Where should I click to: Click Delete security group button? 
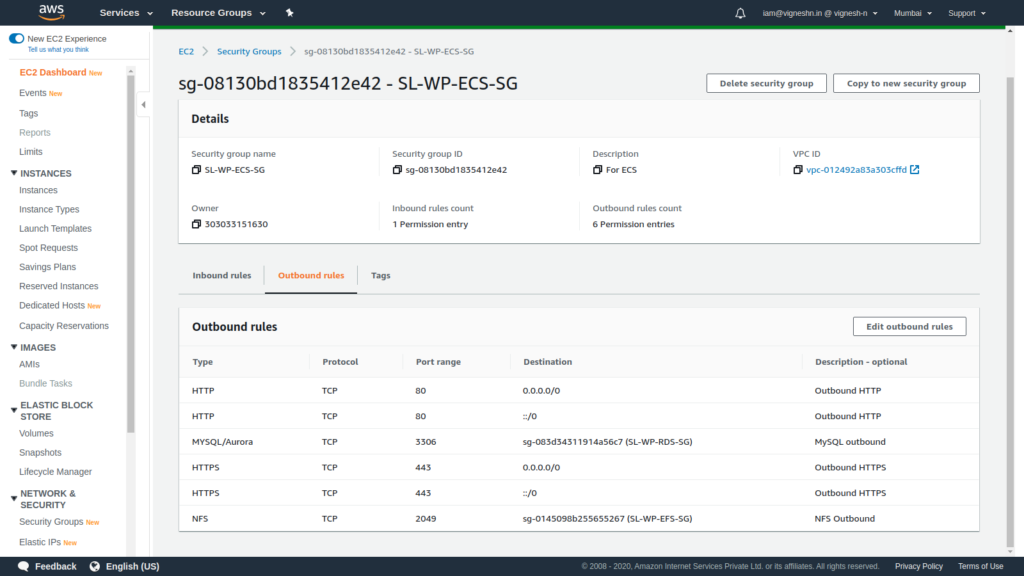tap(766, 84)
